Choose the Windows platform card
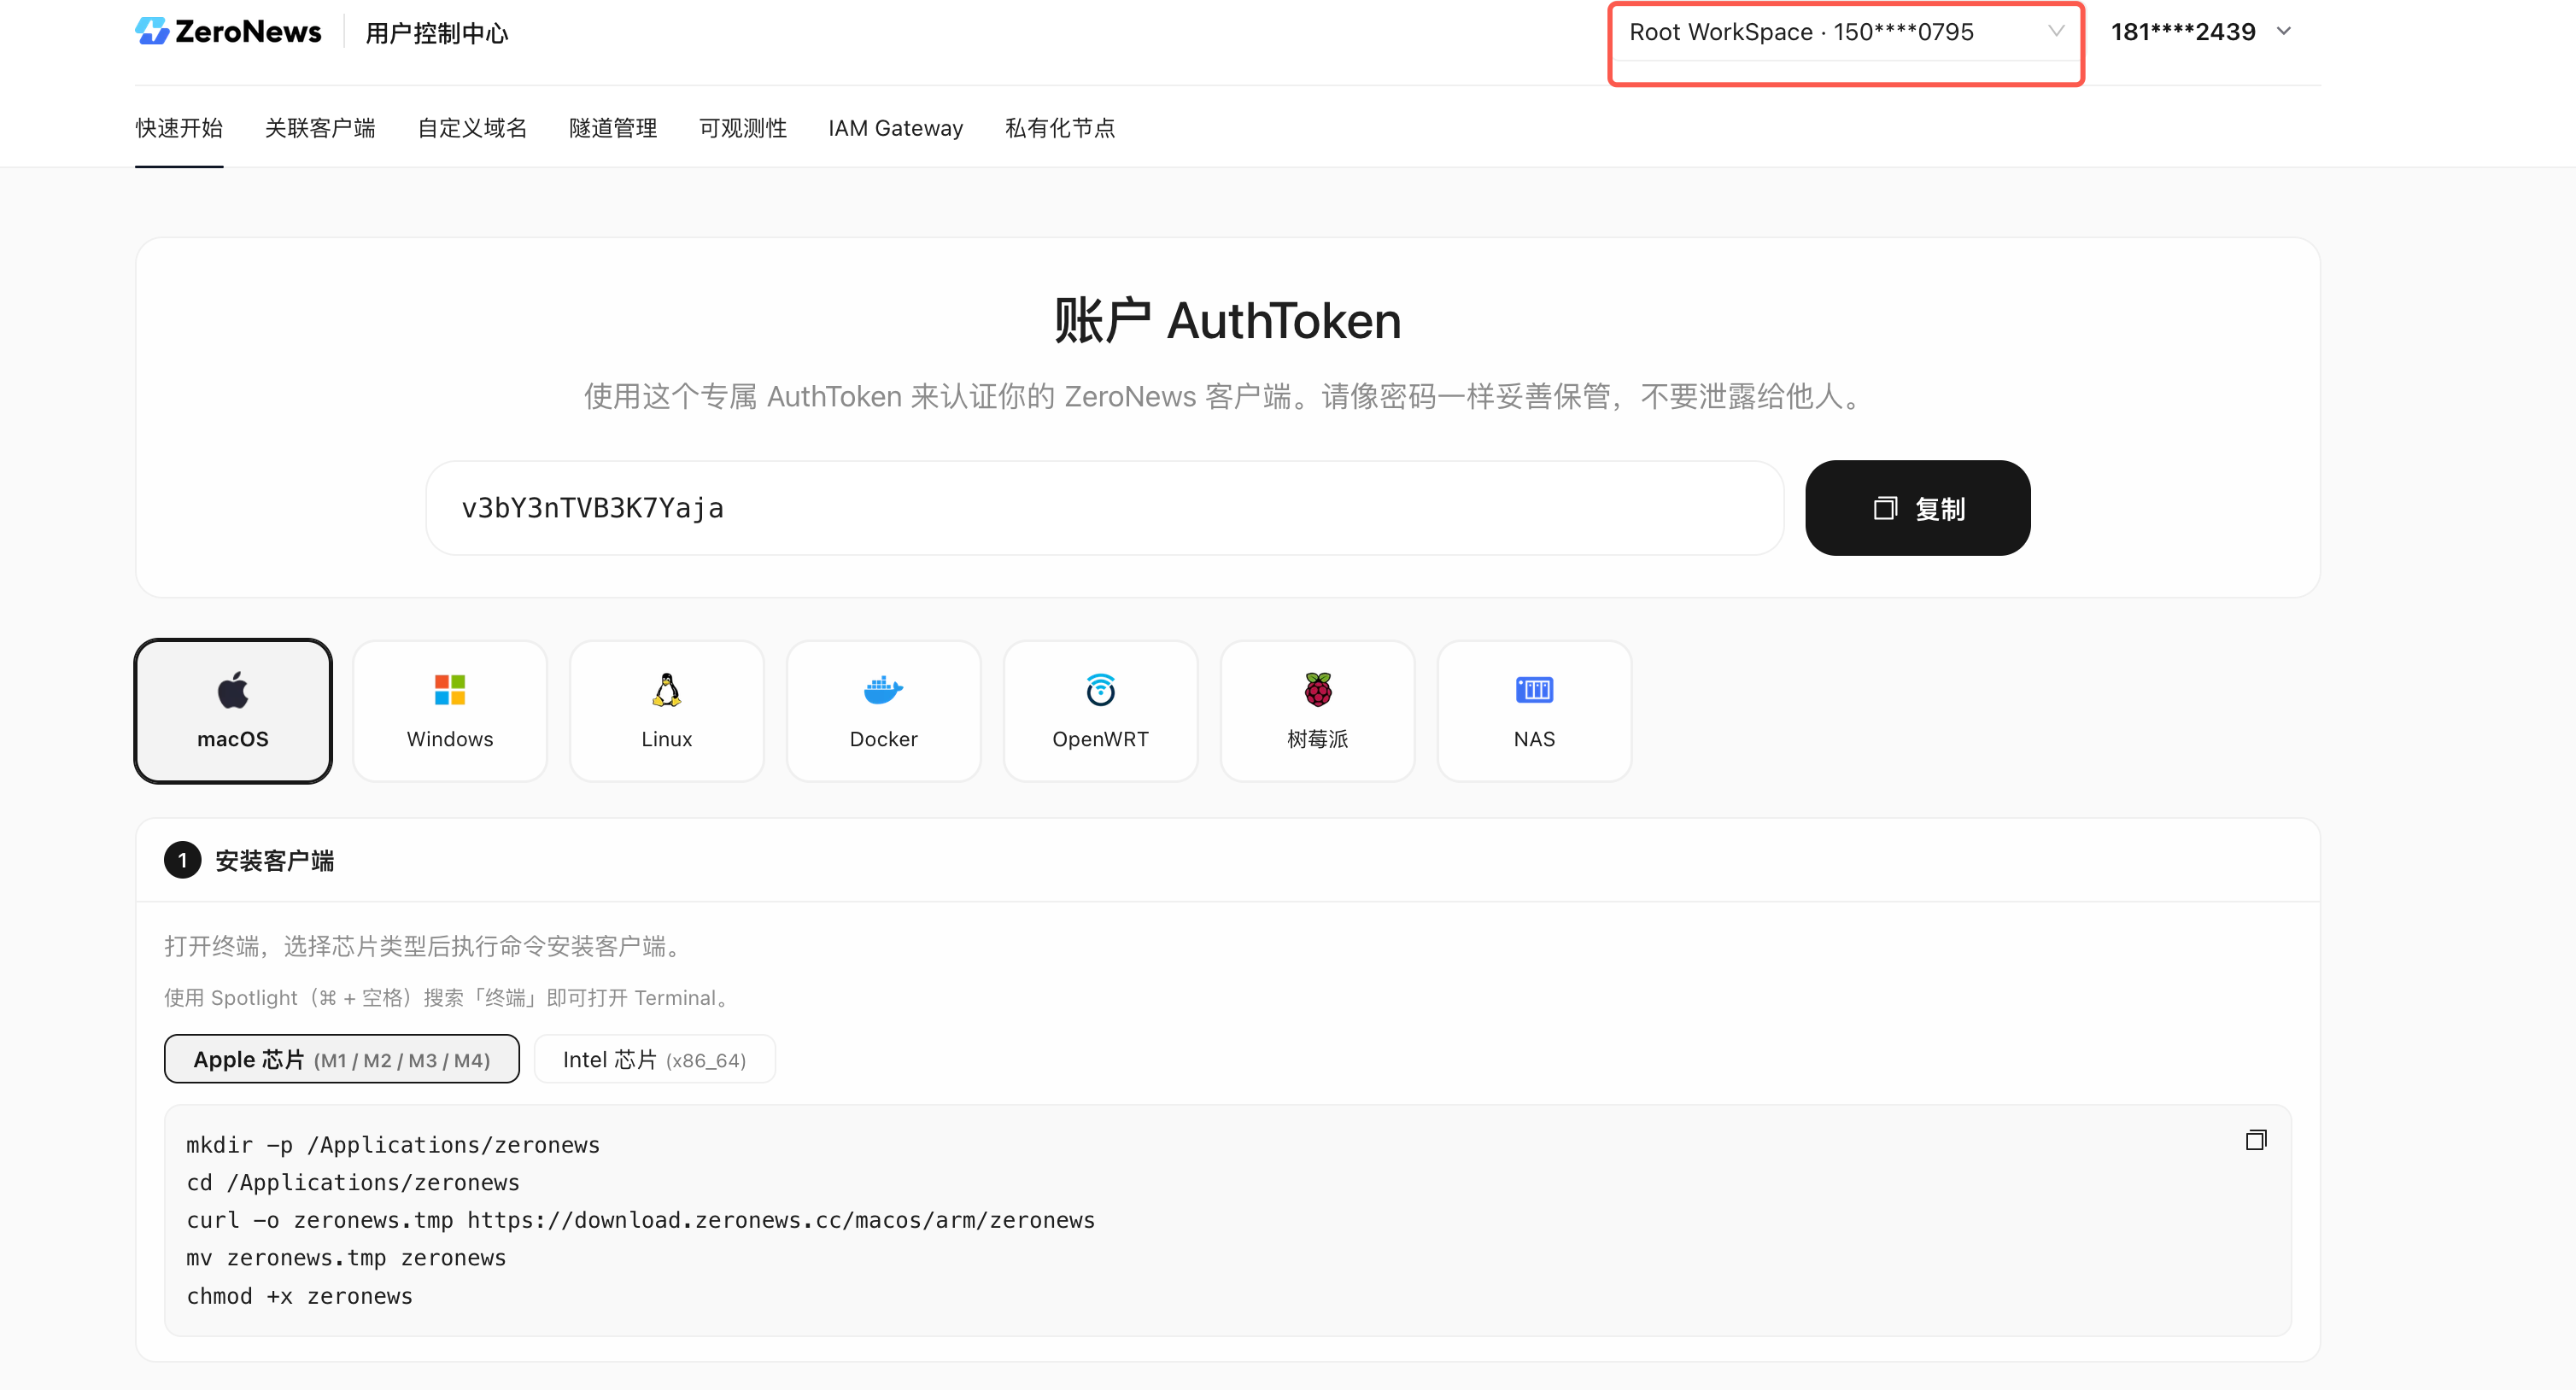 [450, 711]
